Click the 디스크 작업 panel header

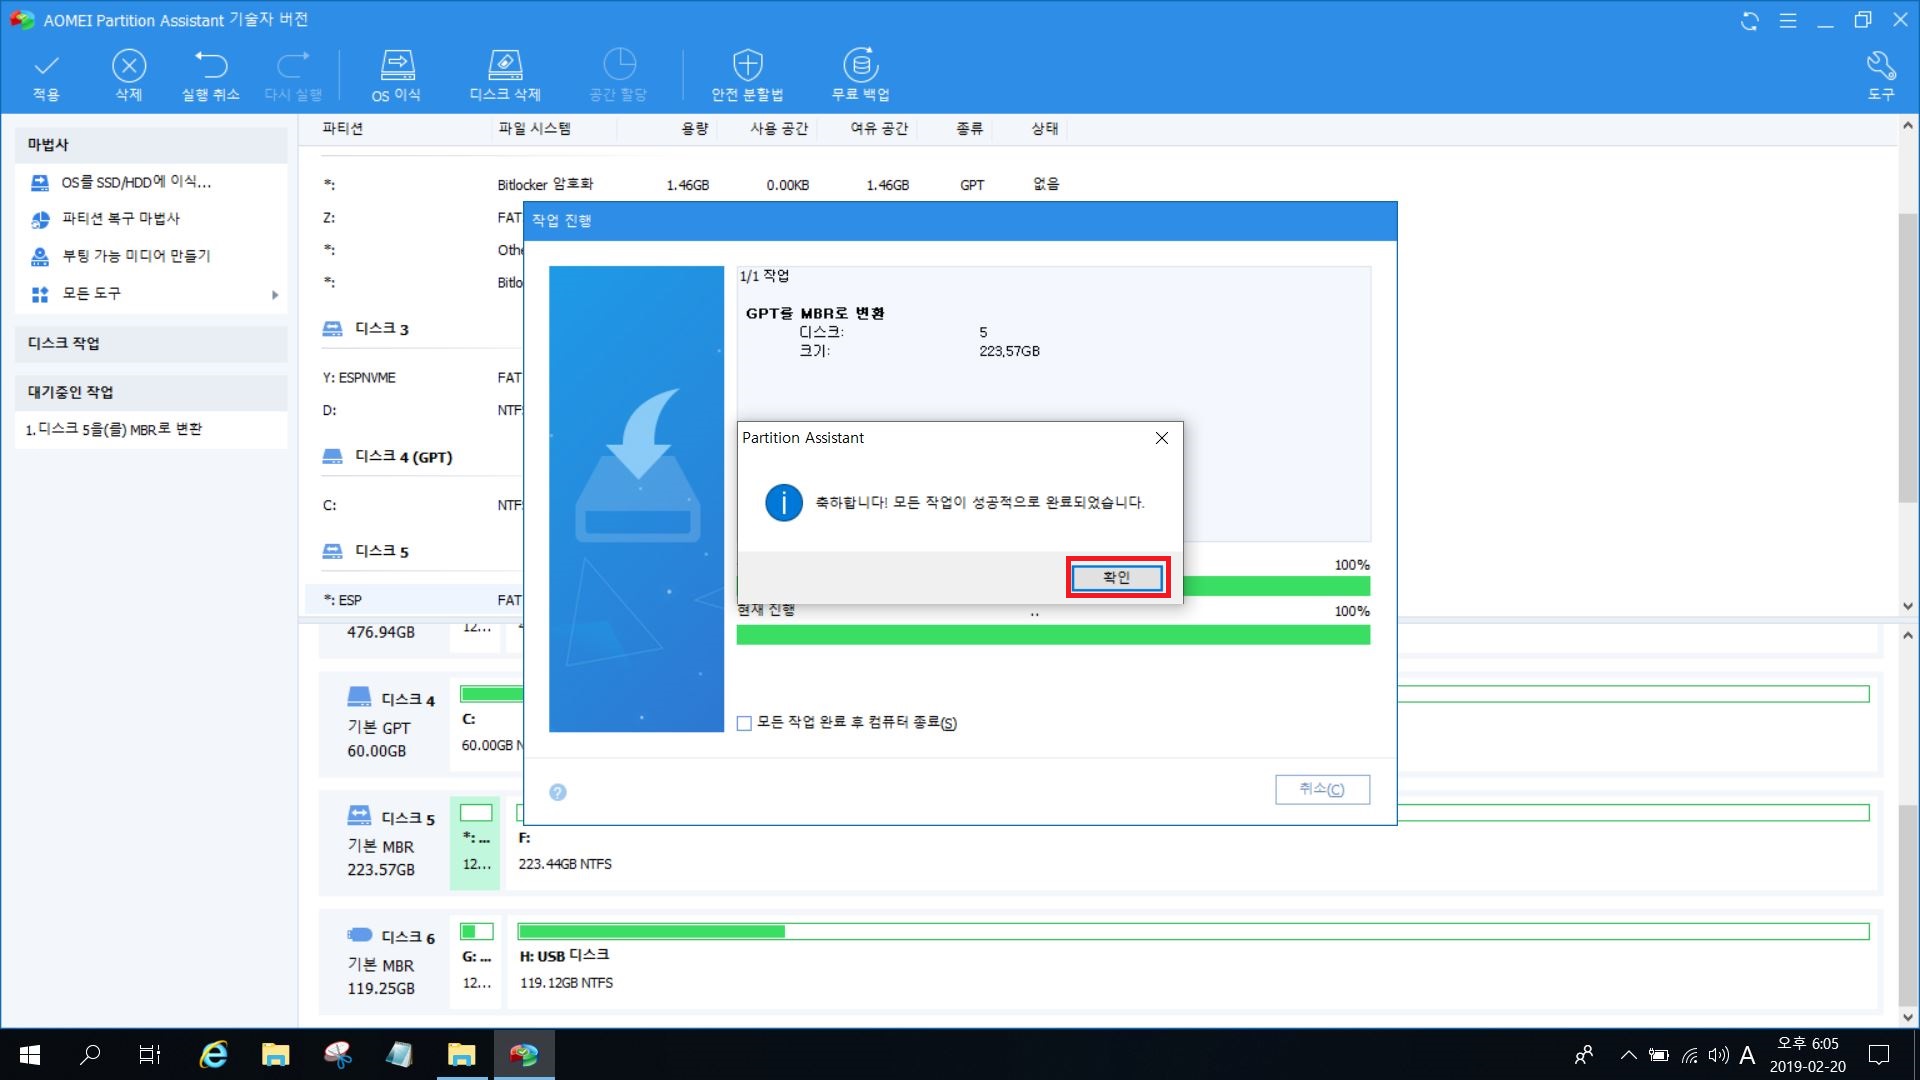point(151,343)
